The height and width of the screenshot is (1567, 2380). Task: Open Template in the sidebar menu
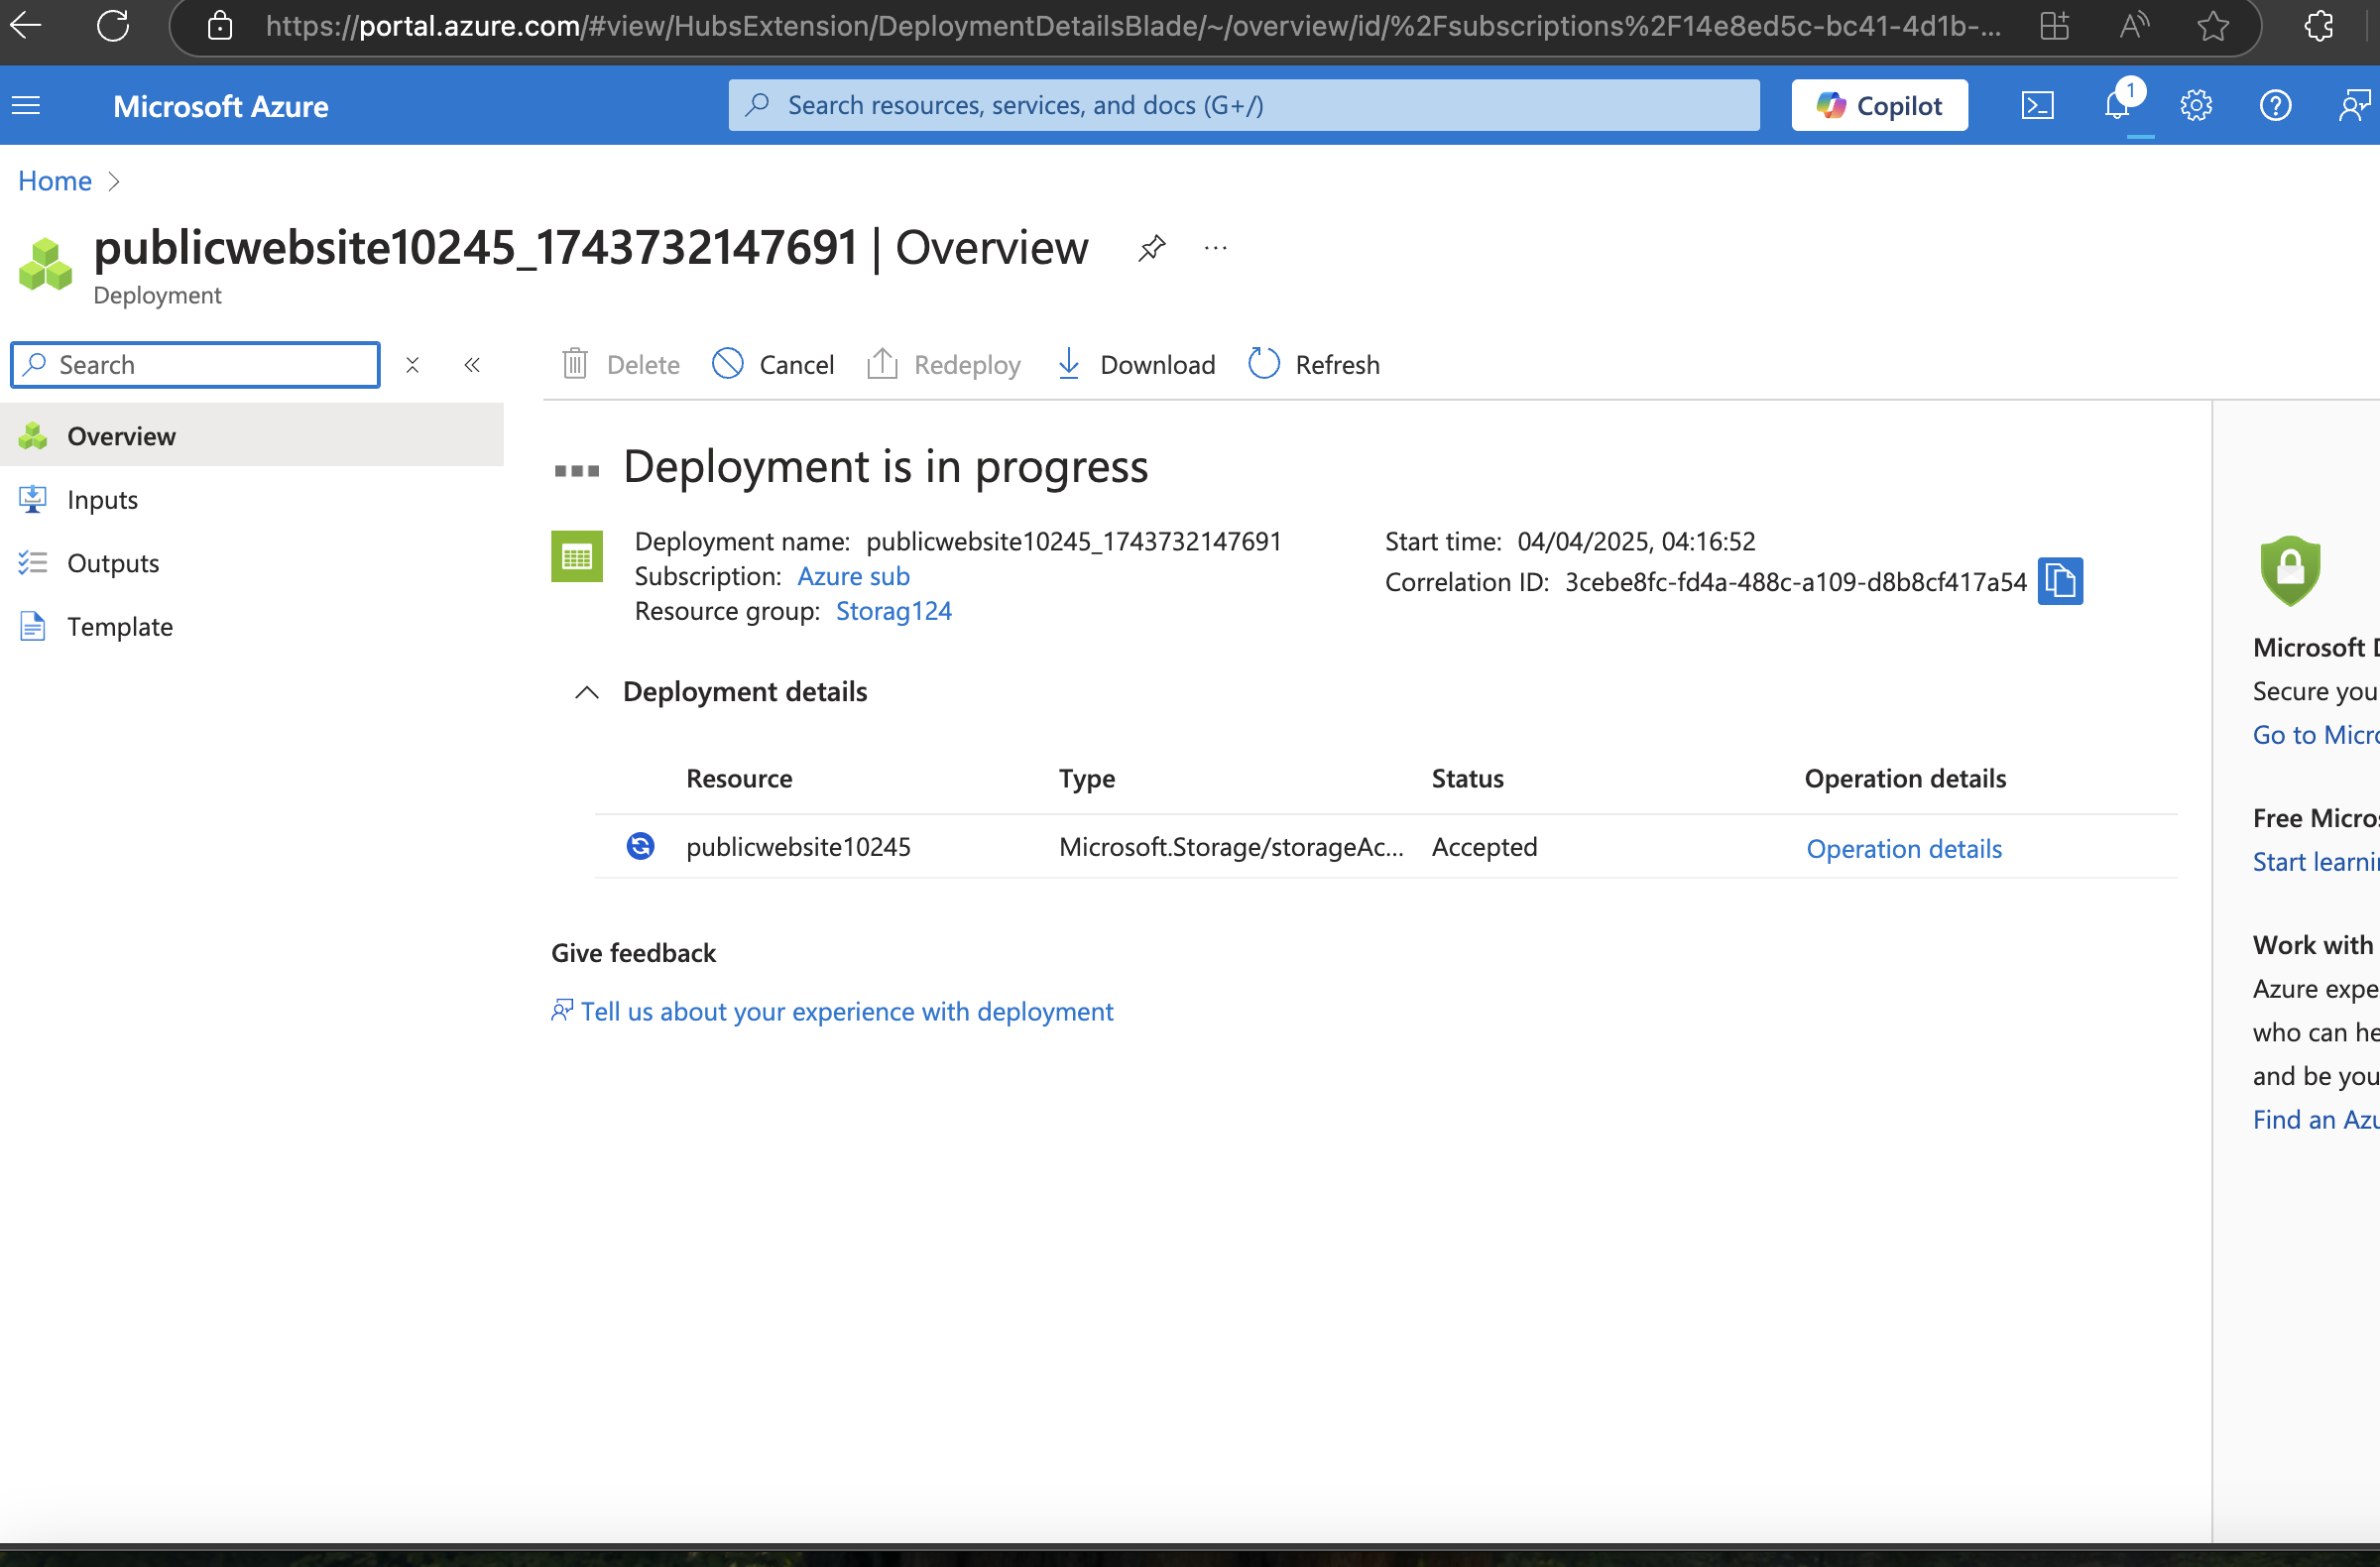click(x=252, y=626)
